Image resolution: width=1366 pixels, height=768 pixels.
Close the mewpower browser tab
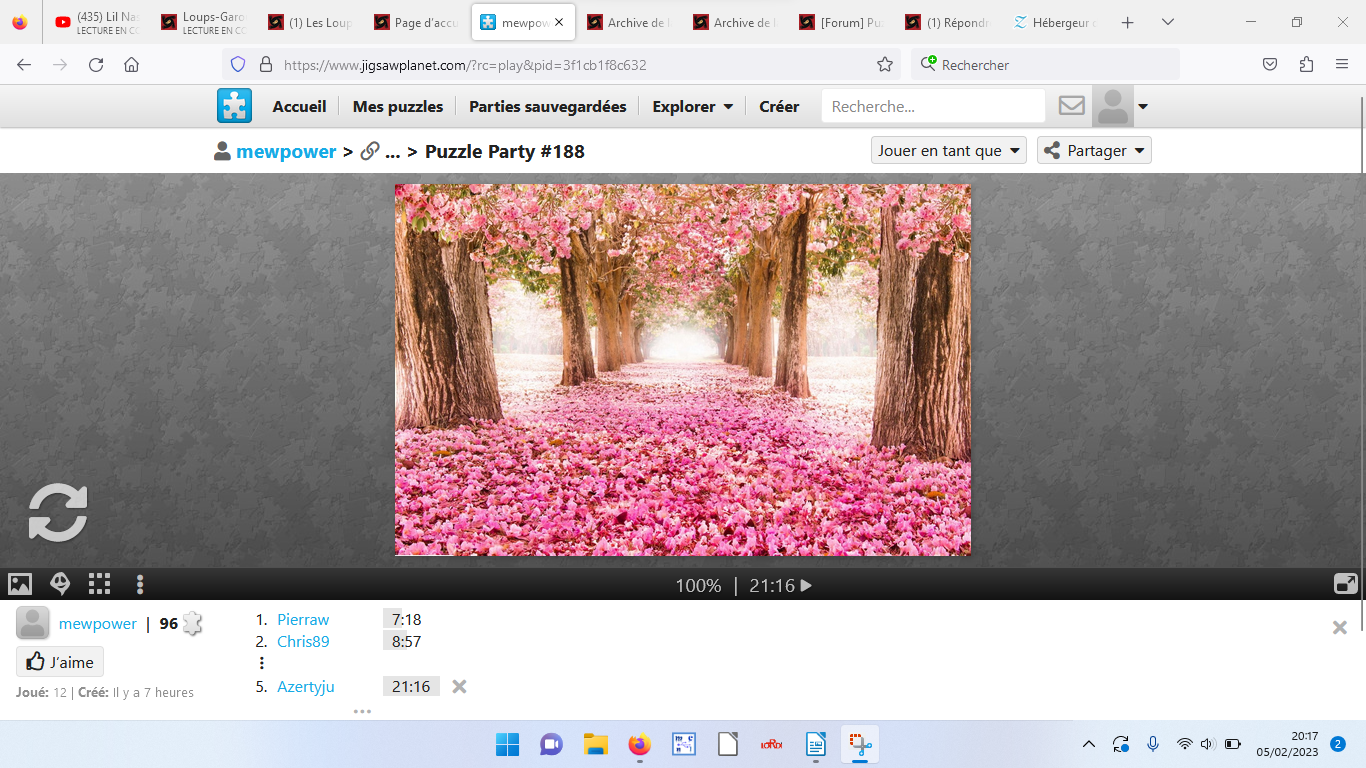tap(559, 22)
